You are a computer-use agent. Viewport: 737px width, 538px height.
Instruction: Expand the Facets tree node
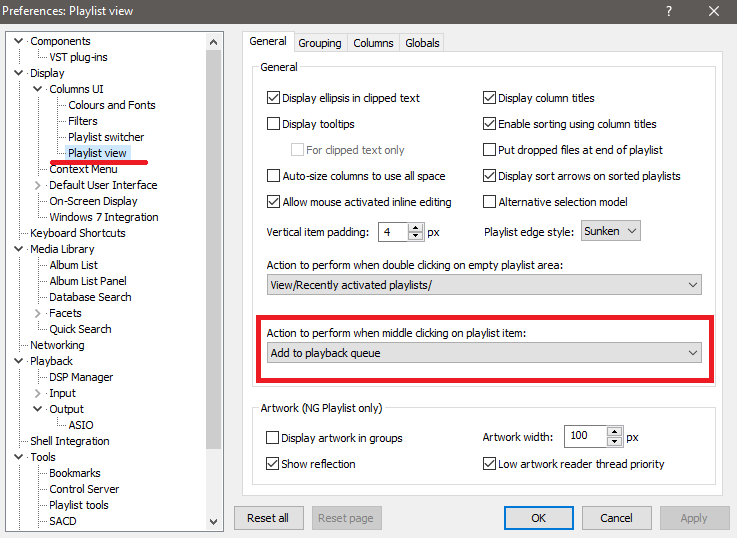[39, 313]
